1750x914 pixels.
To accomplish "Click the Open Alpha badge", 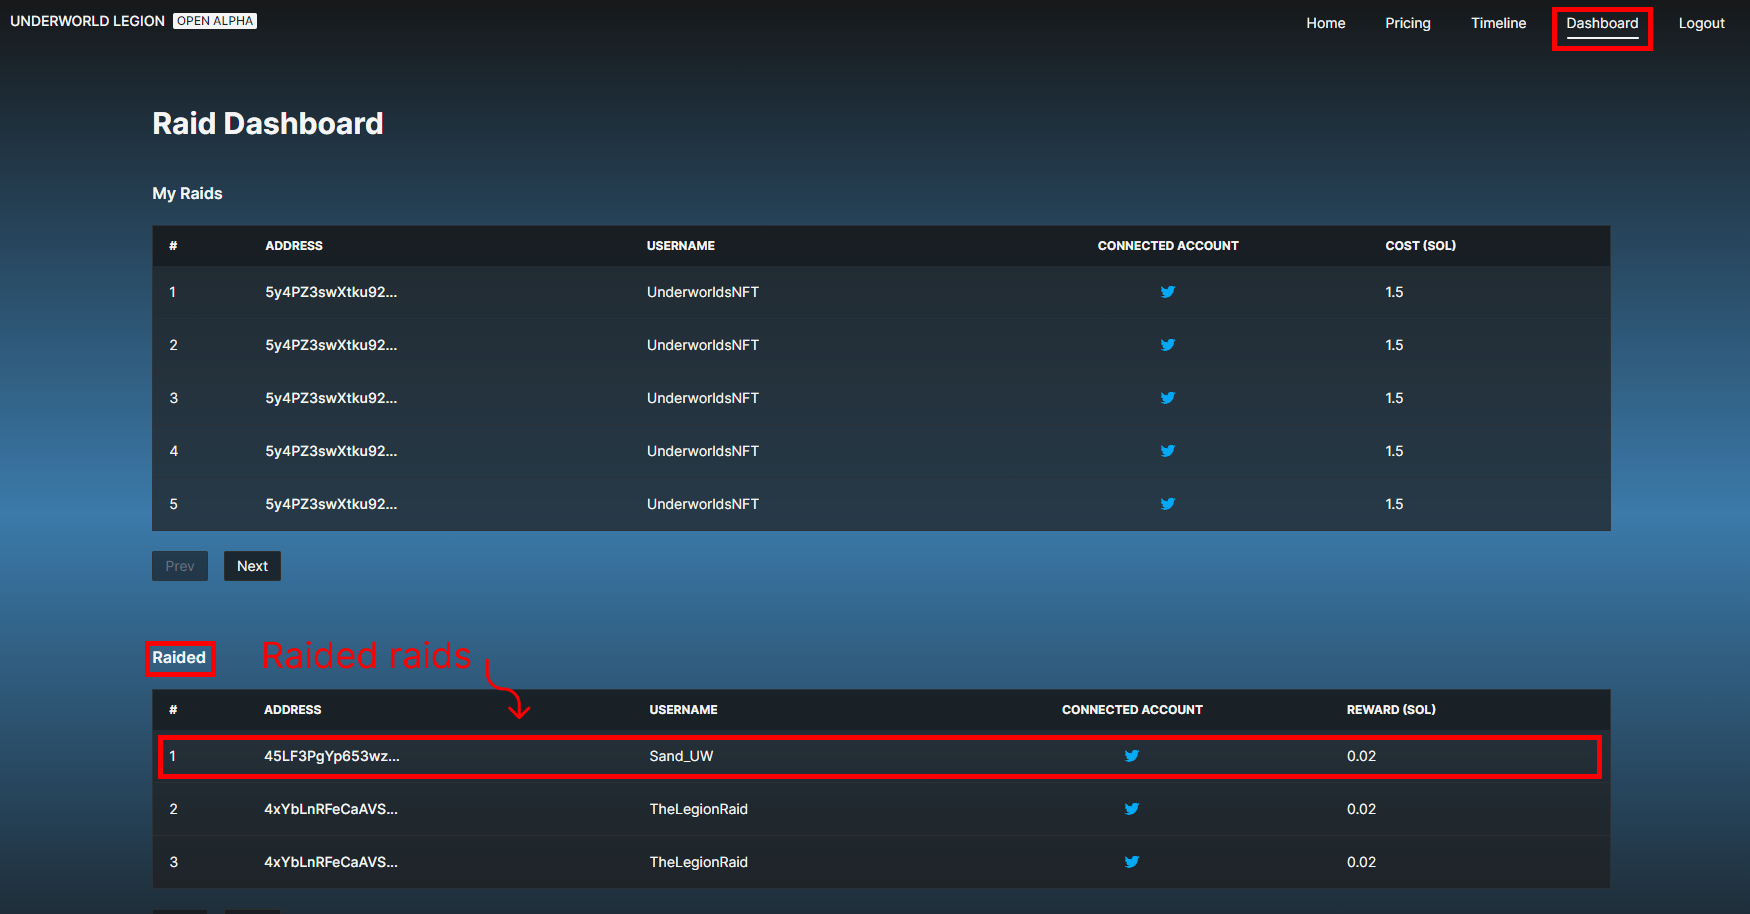I will point(215,21).
